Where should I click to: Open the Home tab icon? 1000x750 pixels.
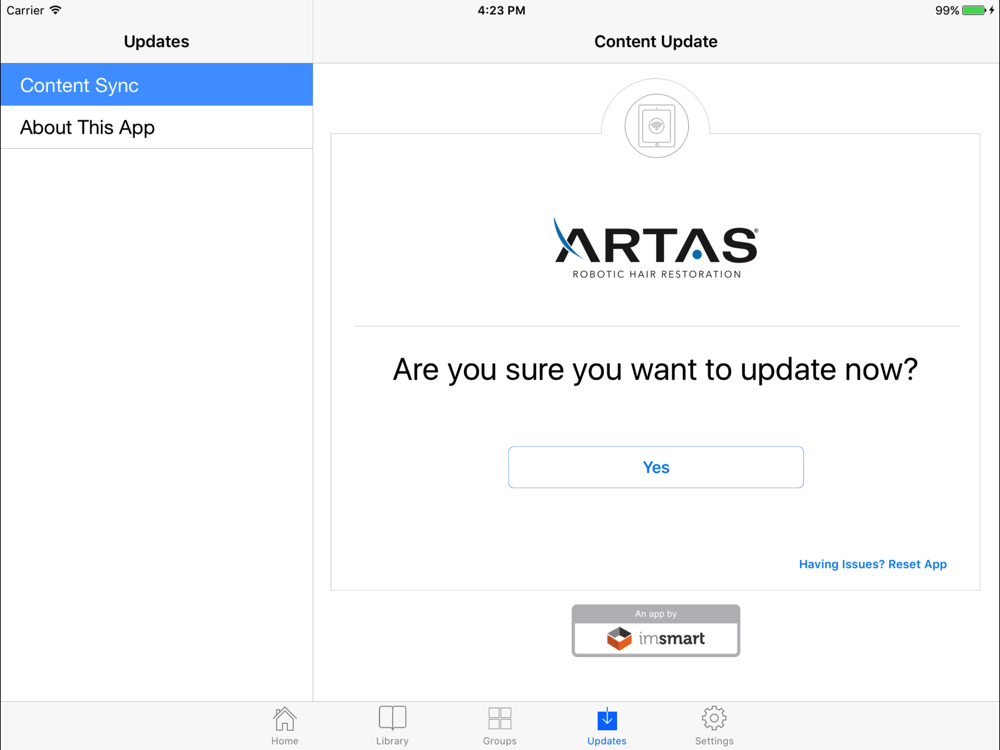click(x=284, y=719)
